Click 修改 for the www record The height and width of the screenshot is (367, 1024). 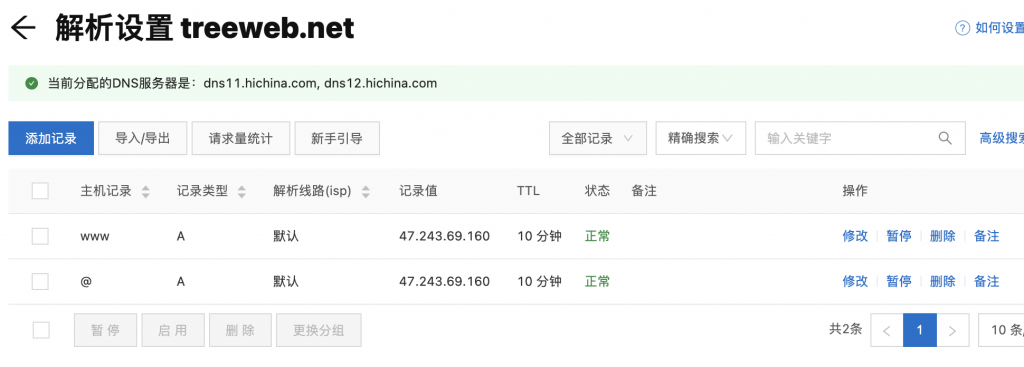(855, 236)
